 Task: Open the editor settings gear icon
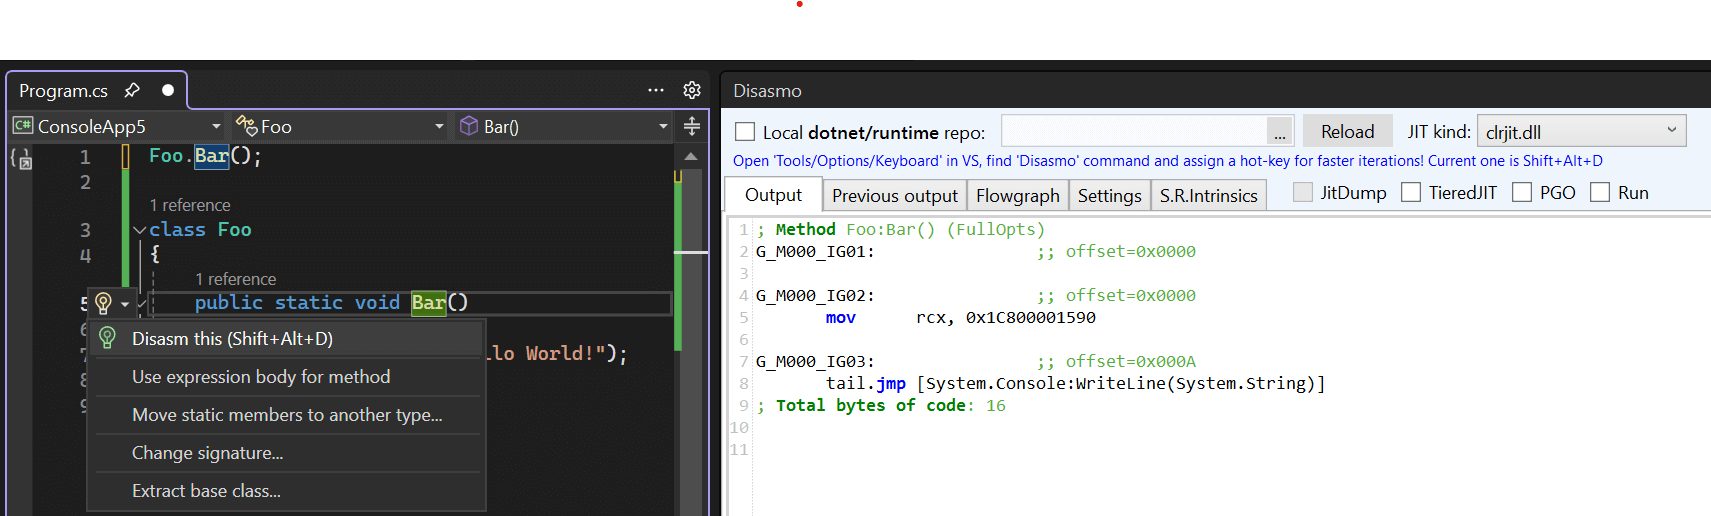click(x=692, y=91)
